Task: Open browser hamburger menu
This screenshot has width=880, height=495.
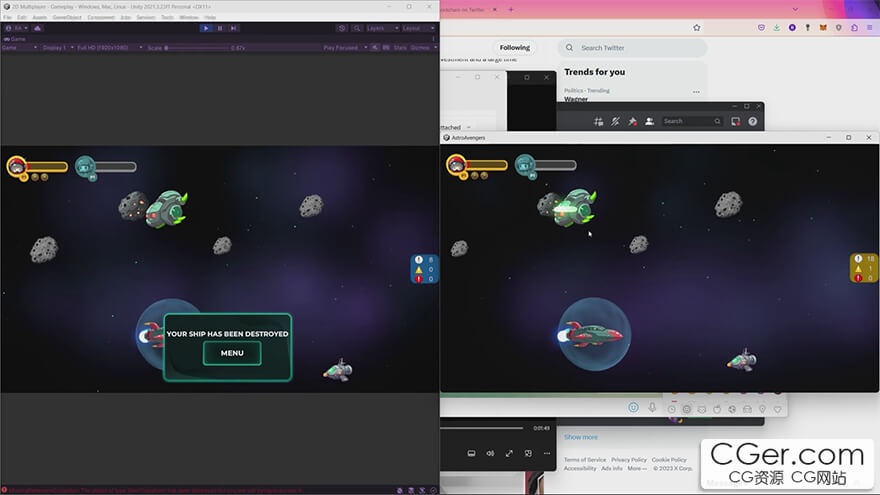Action: [870, 28]
